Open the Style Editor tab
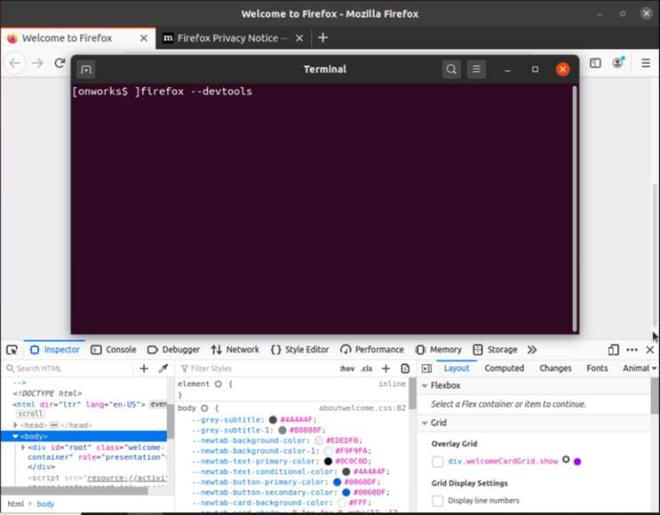 [x=300, y=350]
